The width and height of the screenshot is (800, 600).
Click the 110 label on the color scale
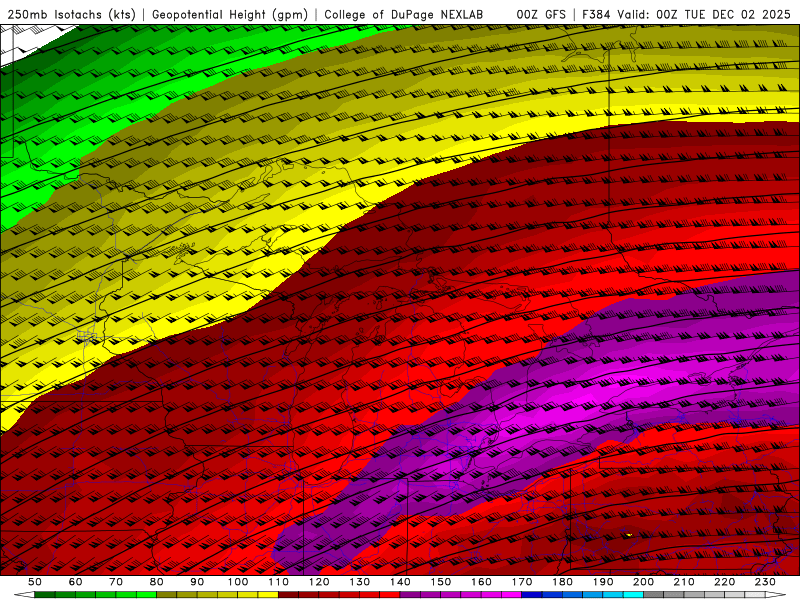tap(279, 582)
